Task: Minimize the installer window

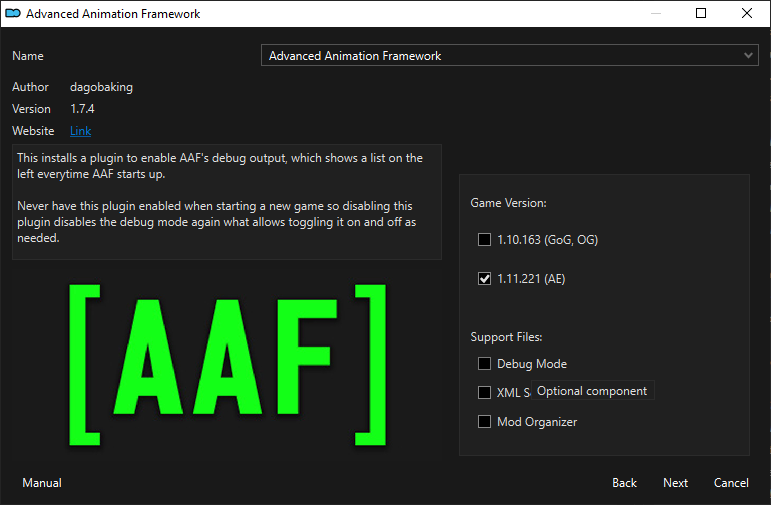Action: coord(656,13)
